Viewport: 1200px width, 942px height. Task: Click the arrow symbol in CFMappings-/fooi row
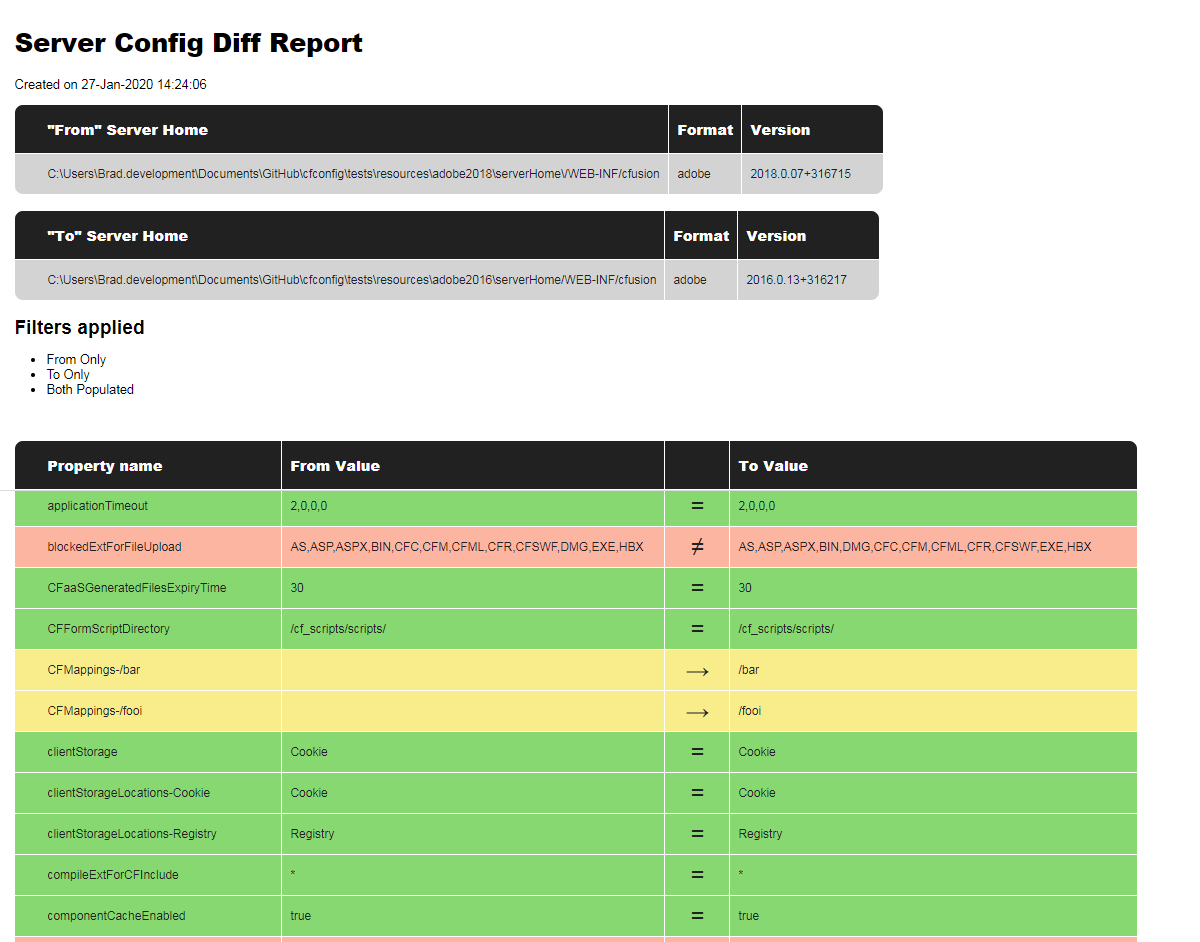(x=697, y=712)
